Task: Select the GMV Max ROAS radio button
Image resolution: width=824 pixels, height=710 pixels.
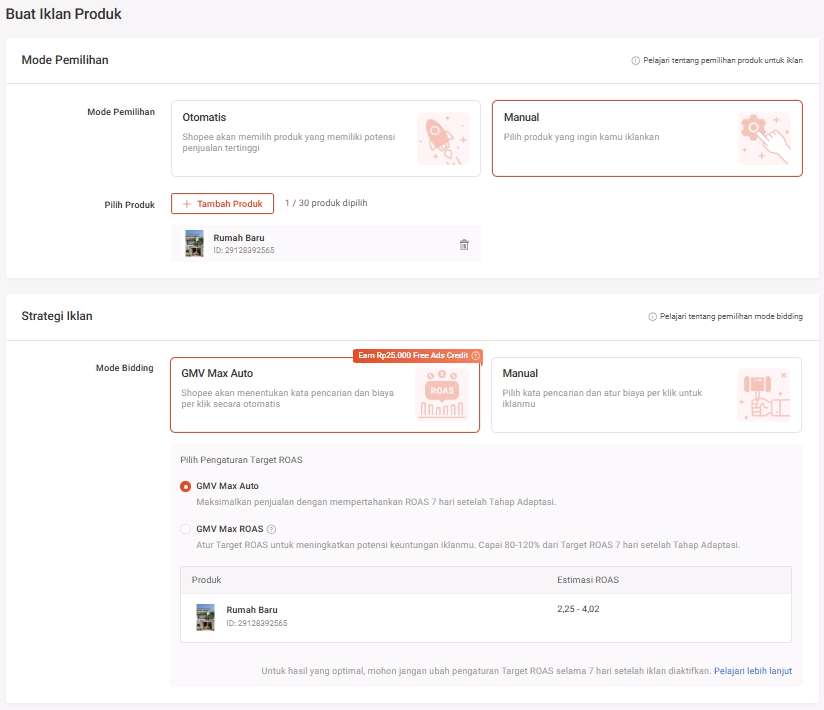Action: pos(186,529)
